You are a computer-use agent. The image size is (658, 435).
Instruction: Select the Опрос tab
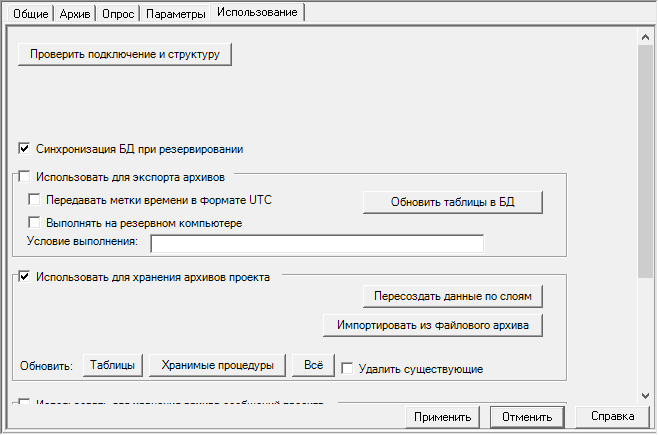click(118, 13)
